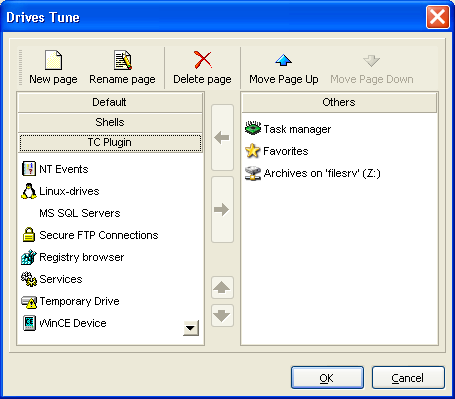Click the "Registry browser" label text
455x399 pixels.
click(x=82, y=257)
